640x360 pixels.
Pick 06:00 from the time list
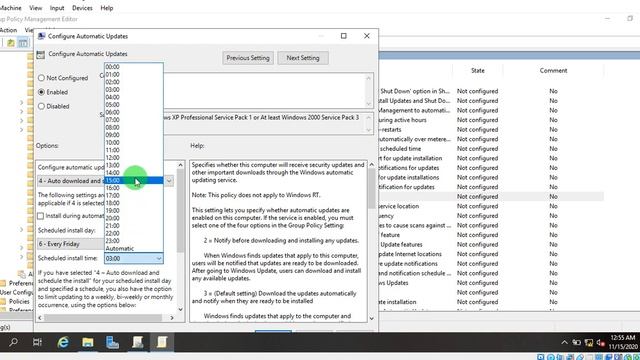[x=134, y=112]
